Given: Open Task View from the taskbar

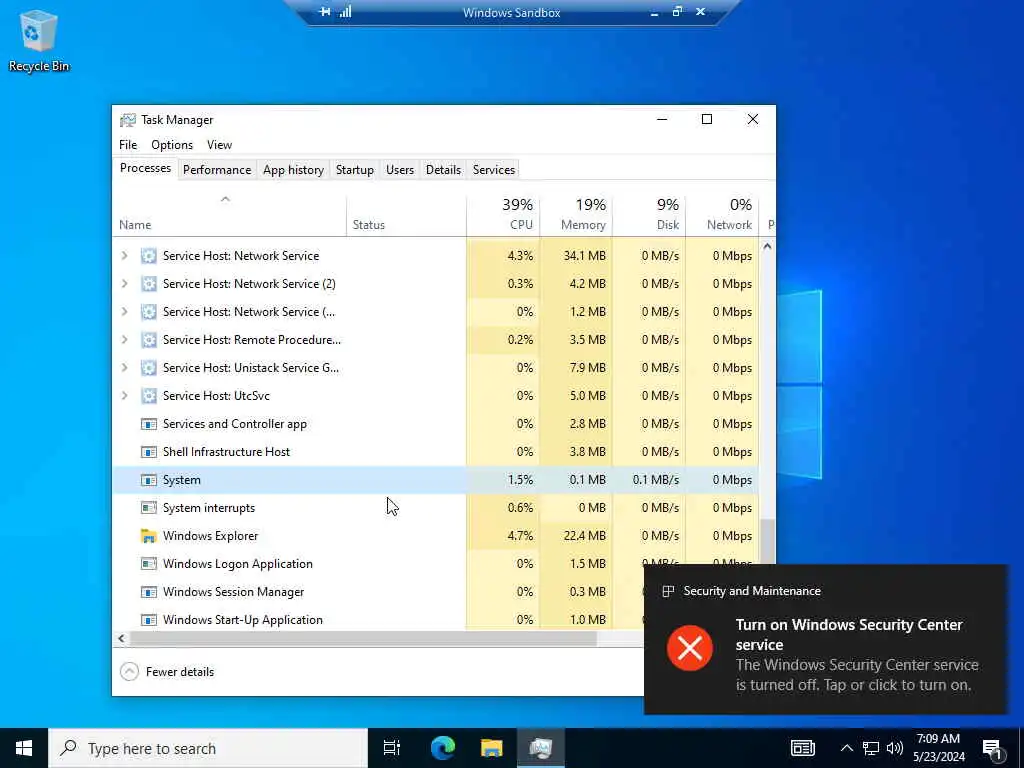Looking at the screenshot, I should [392, 748].
